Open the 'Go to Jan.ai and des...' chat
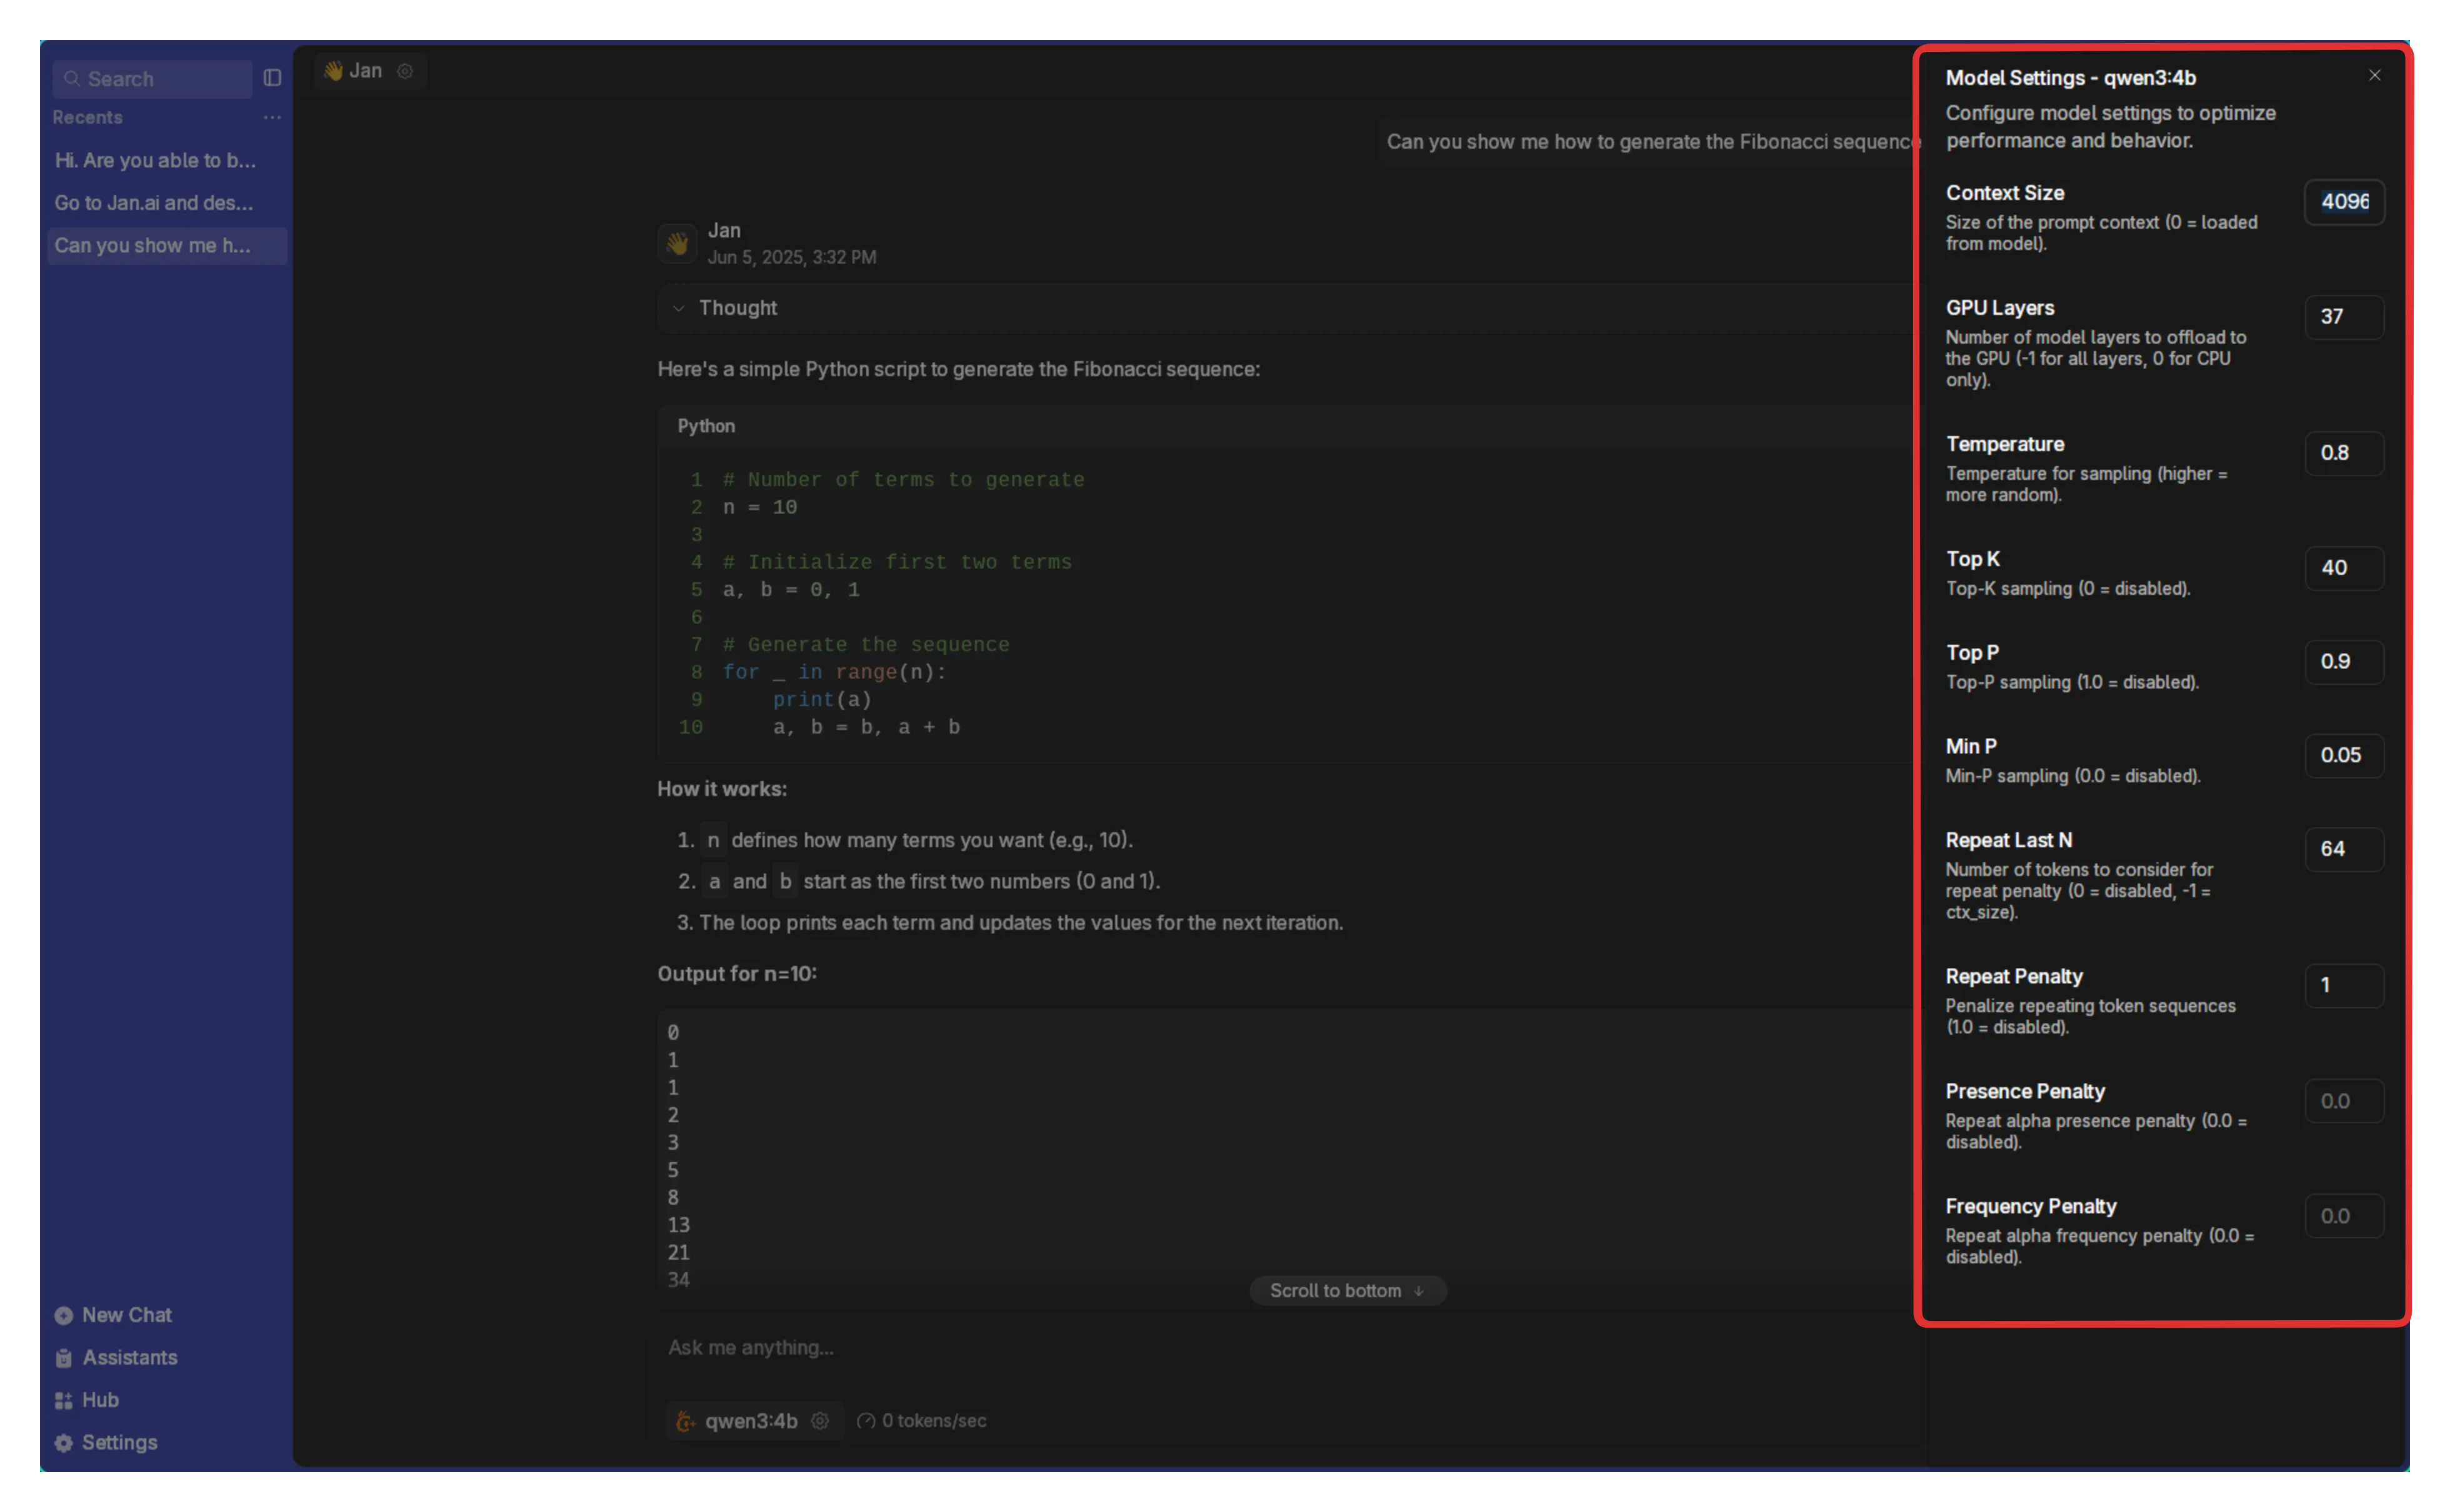Image resolution: width=2450 pixels, height=1512 pixels. tap(154, 203)
